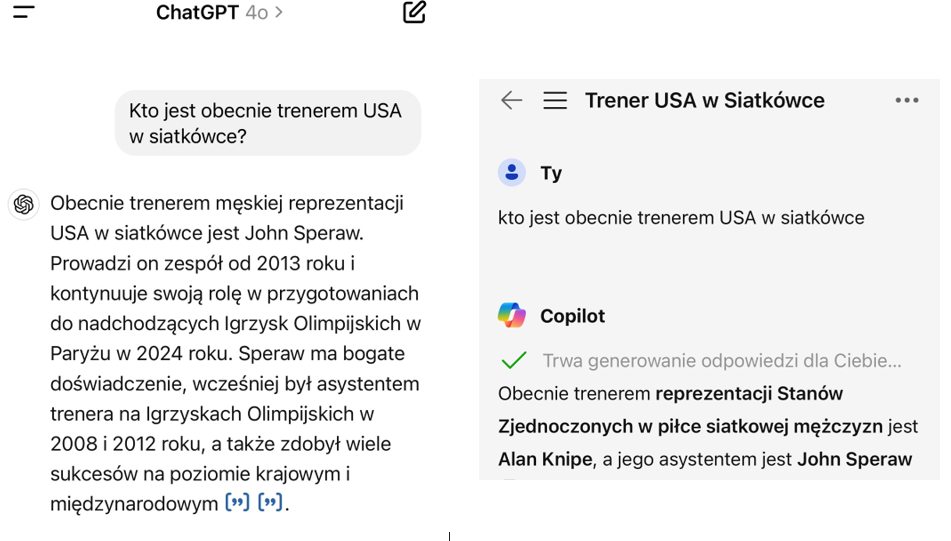The width and height of the screenshot is (951, 541).
Task: Click the Copilot user query text
Action: coord(681,218)
